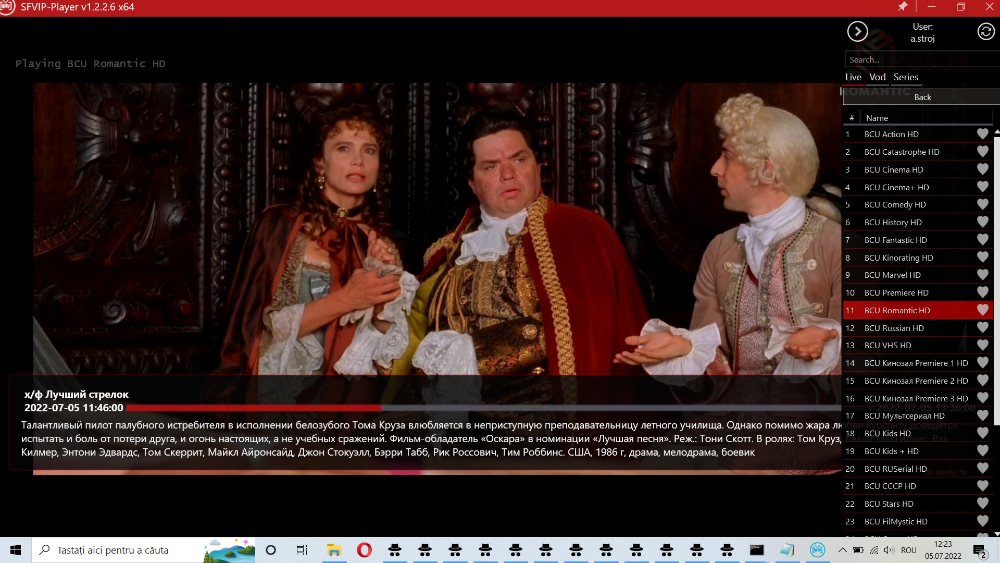Click heart beside BCU Stars HD
Image resolution: width=1000 pixels, height=563 pixels.
pos(982,504)
